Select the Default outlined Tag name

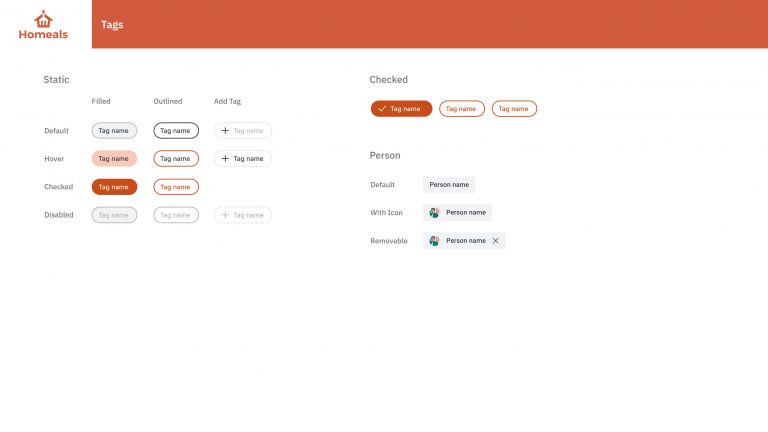176,131
